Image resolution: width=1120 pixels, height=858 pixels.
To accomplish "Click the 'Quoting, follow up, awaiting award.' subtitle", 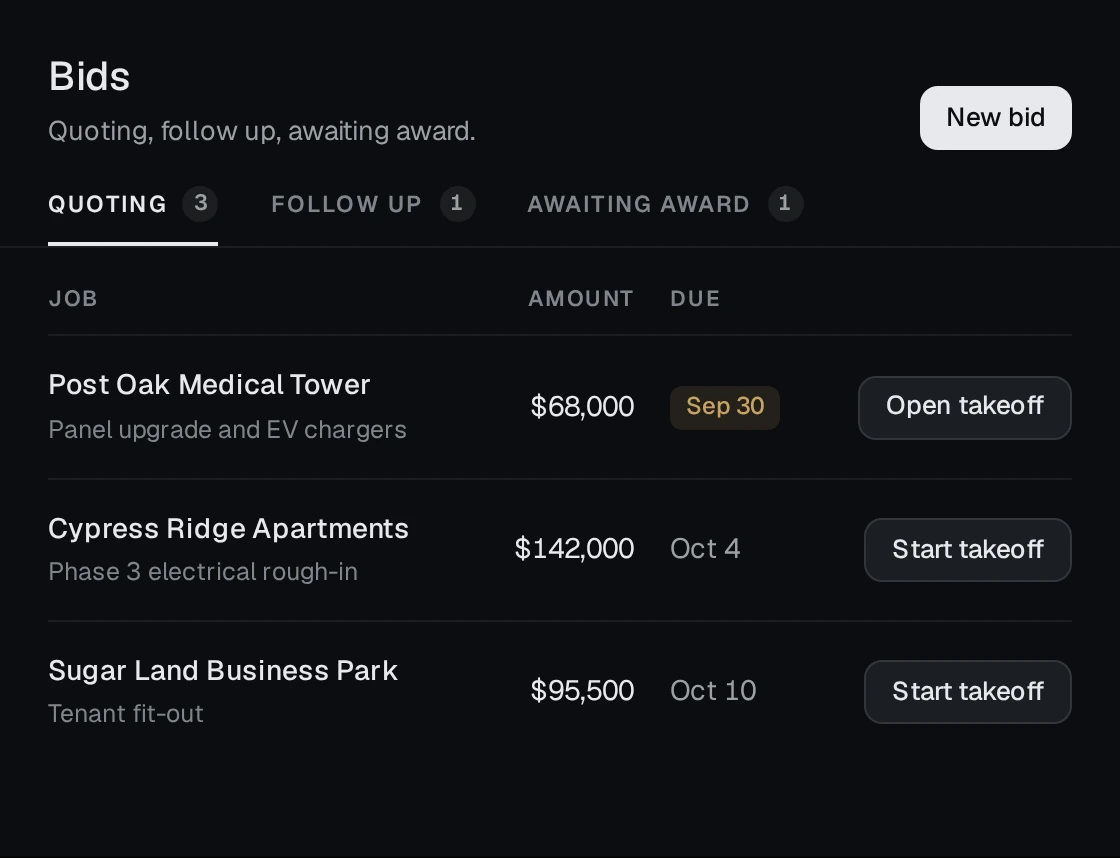I will pos(261,131).
